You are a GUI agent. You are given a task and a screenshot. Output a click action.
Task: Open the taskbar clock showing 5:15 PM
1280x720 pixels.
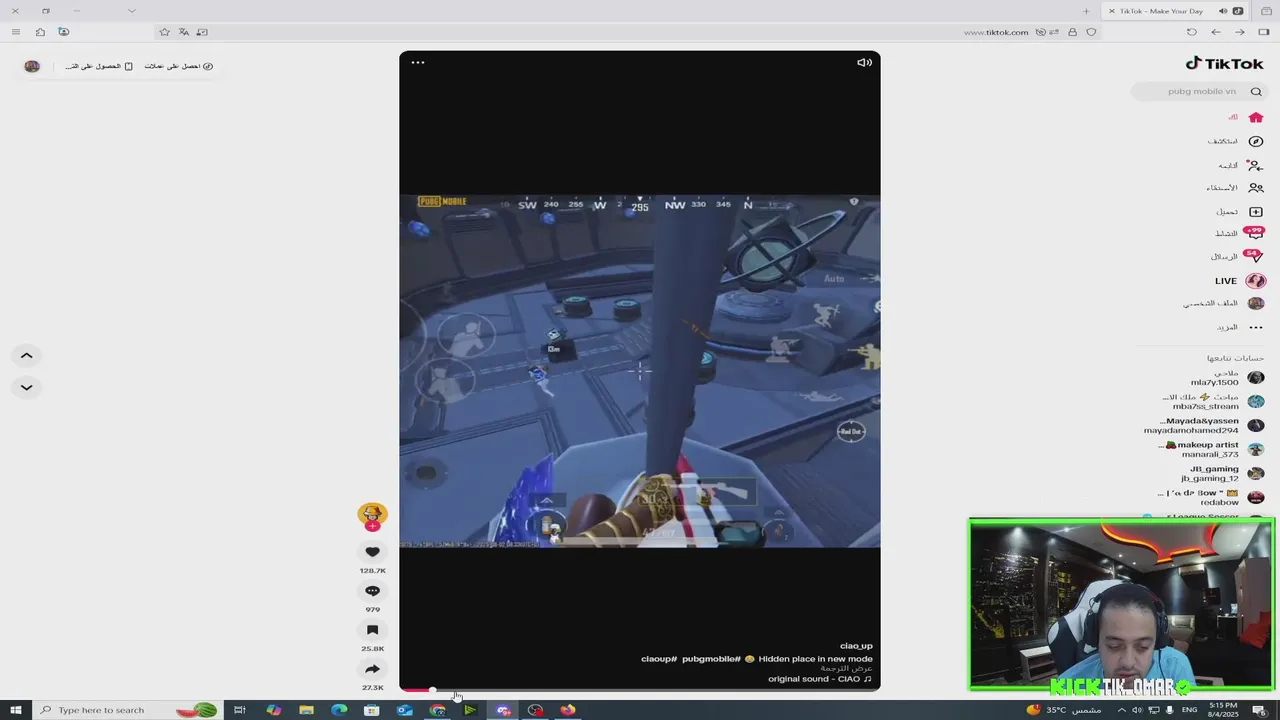1223,710
